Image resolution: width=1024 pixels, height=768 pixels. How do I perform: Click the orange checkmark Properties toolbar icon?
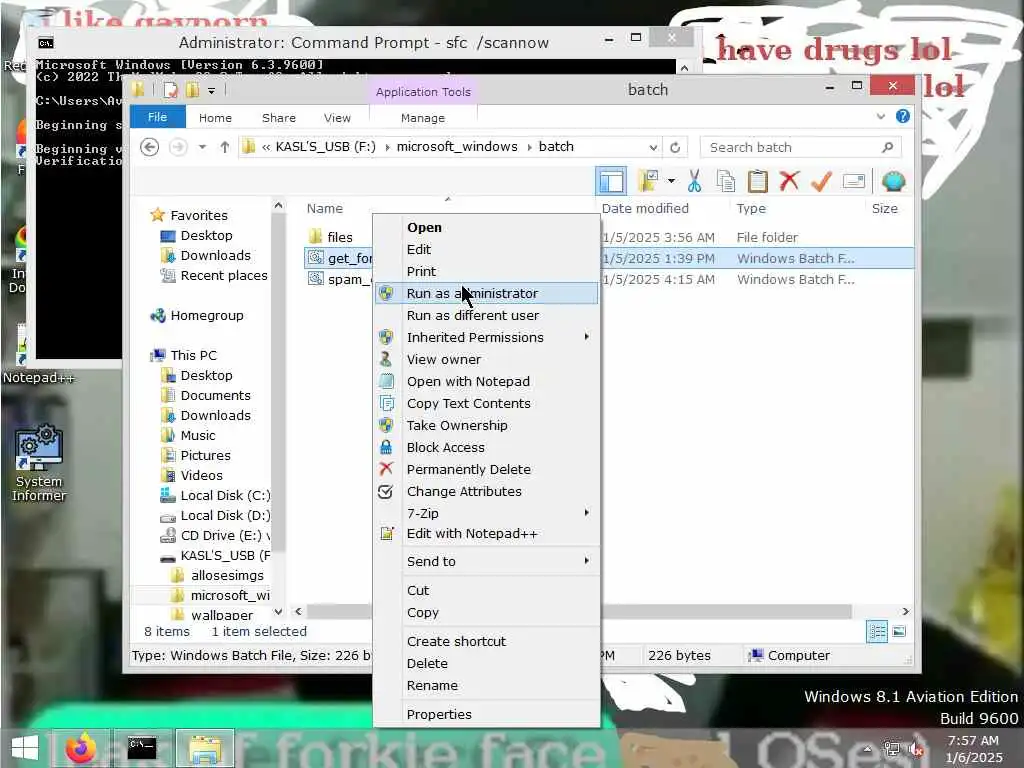coord(821,181)
